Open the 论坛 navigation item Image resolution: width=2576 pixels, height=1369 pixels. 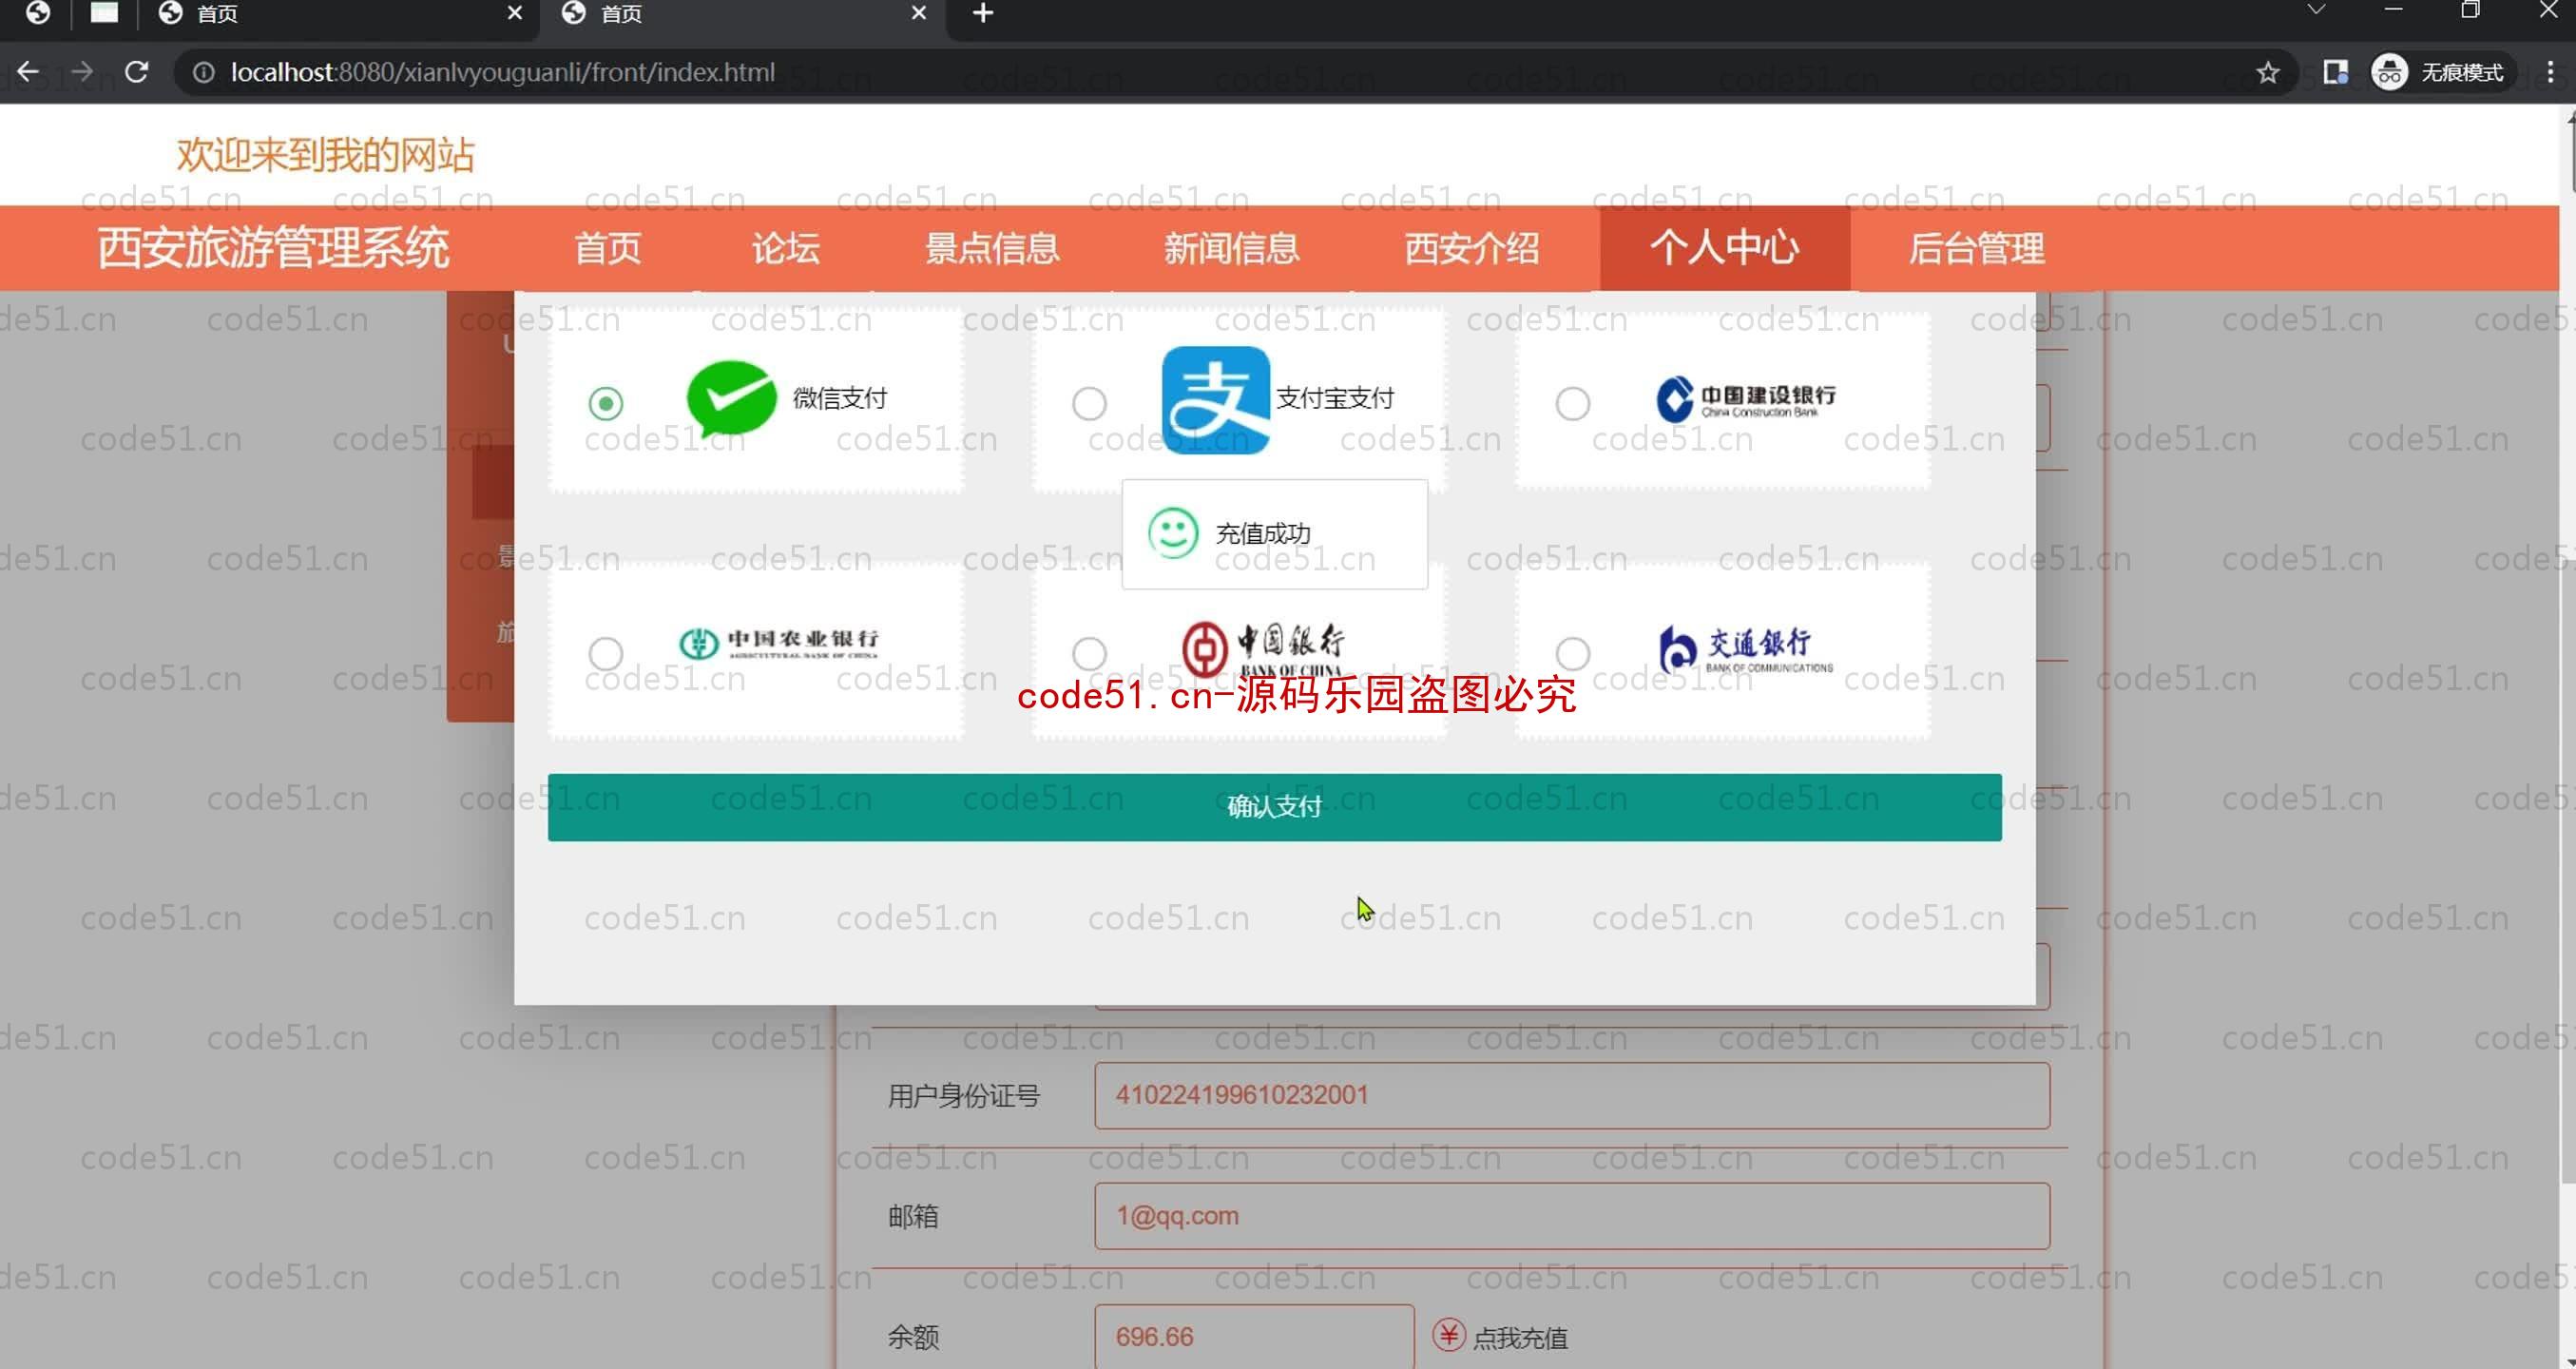785,248
